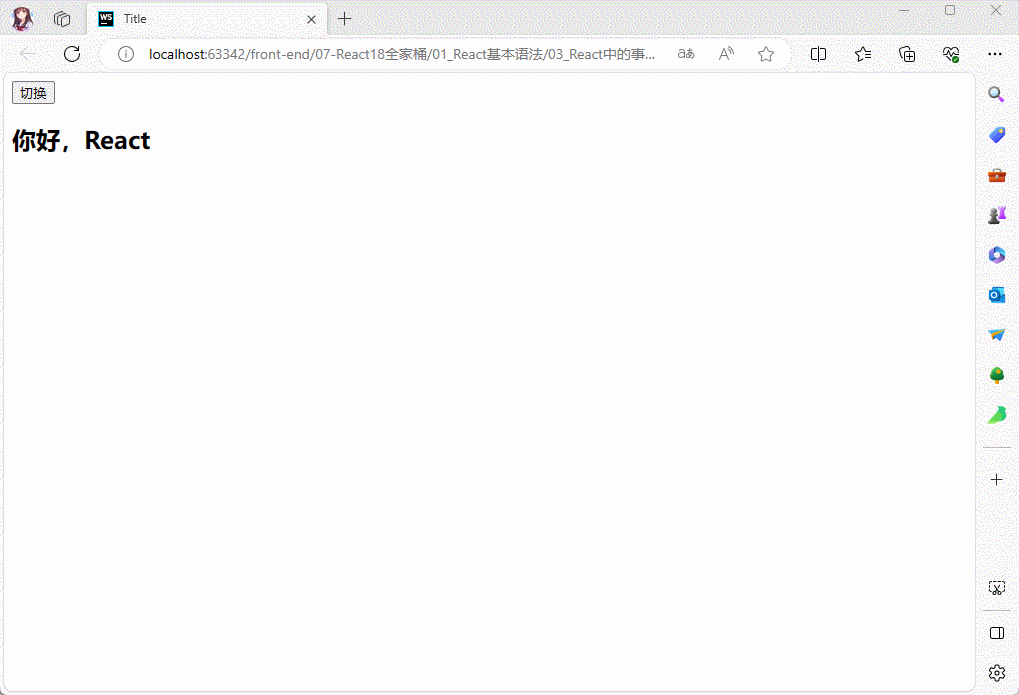Select the Title browser tab
1019x695 pixels.
(200, 19)
